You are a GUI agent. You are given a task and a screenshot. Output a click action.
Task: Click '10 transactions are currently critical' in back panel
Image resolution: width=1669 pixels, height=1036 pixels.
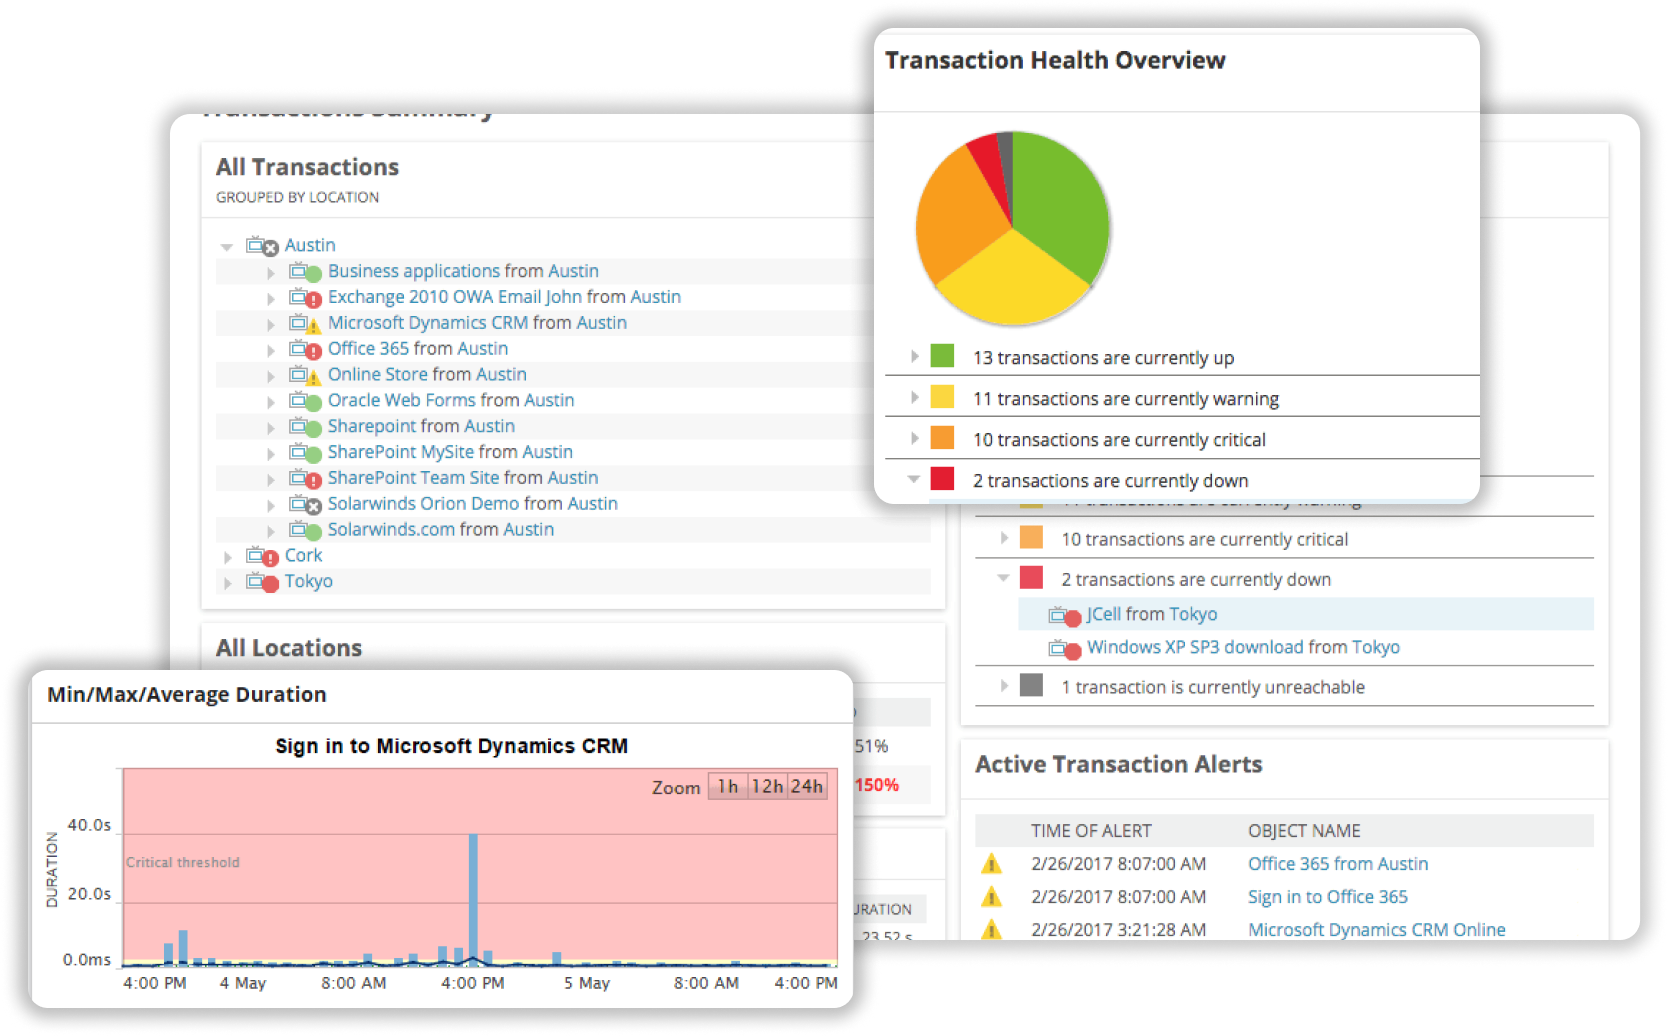pyautogui.click(x=1204, y=540)
